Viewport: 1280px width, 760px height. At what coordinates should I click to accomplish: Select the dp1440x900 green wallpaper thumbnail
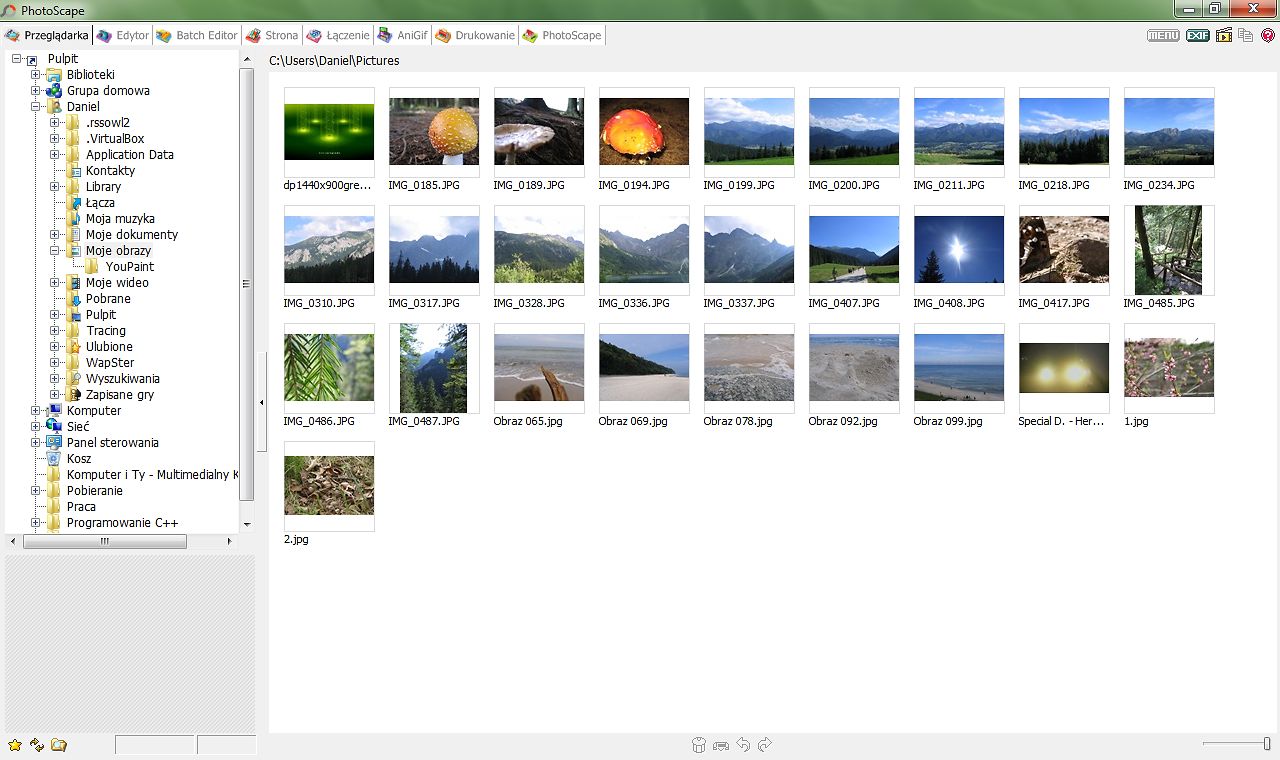coord(329,132)
